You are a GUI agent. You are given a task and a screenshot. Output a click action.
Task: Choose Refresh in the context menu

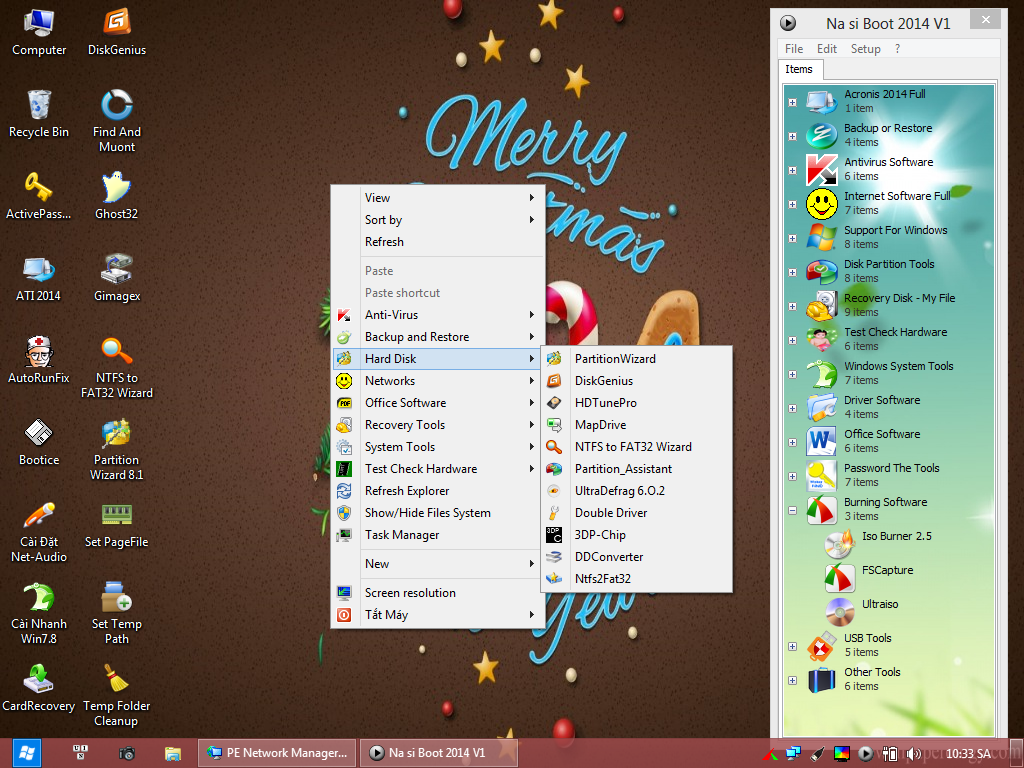[x=438, y=242]
